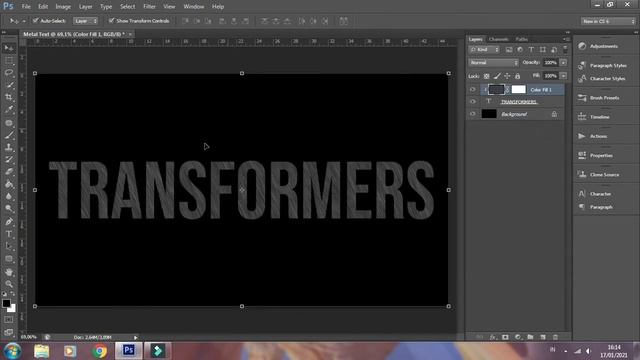Screen dimensions: 640x360
Task: Open the Layers panel flyout menu
Action: 567,40
